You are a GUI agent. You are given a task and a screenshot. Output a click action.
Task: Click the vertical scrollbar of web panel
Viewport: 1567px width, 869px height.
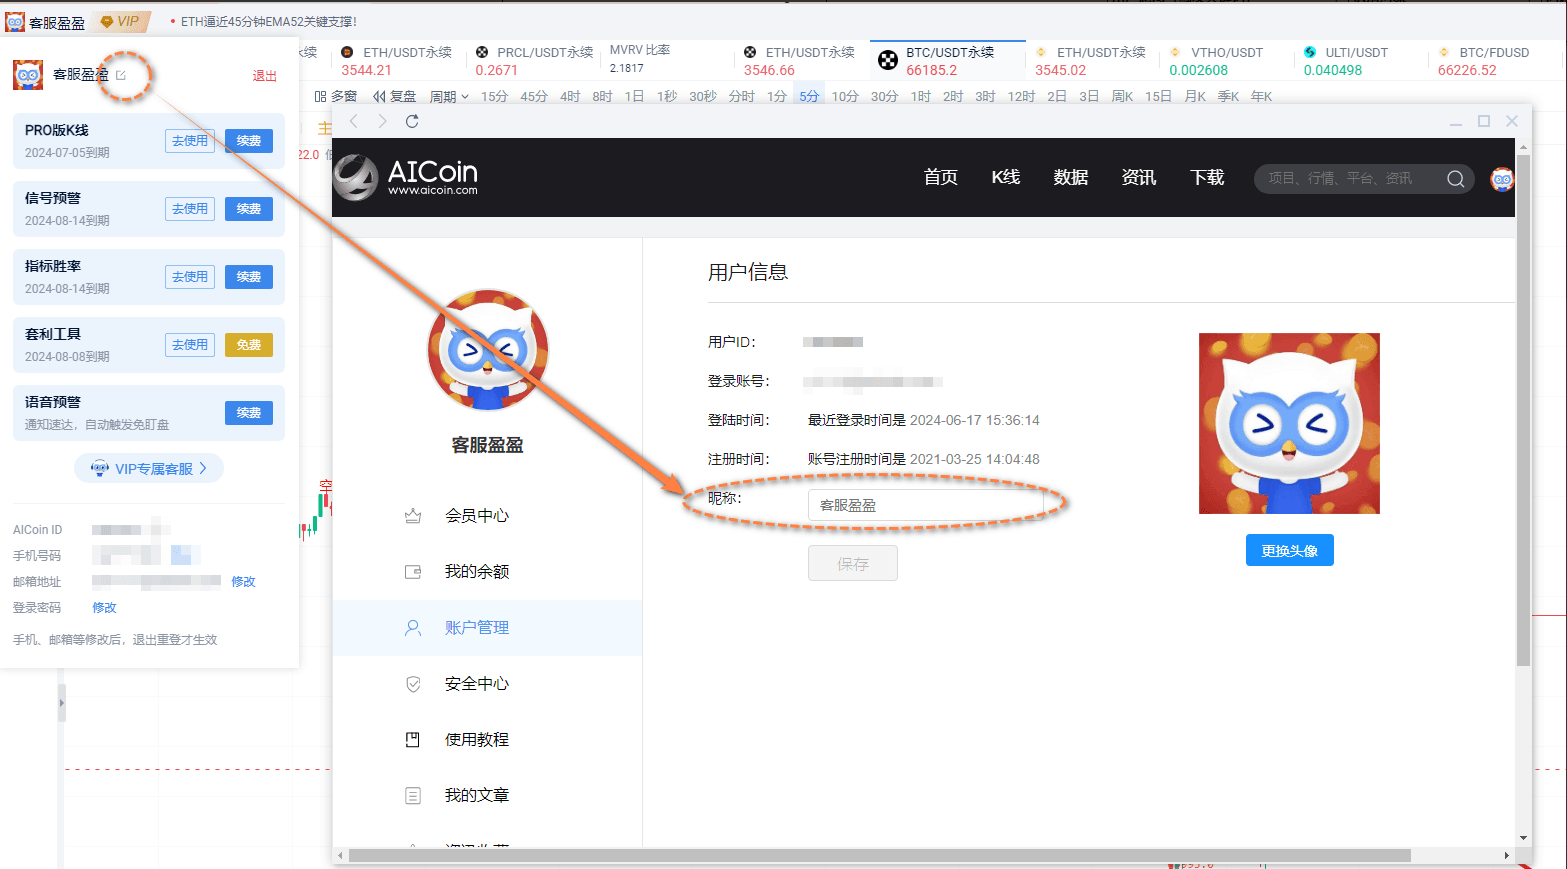coord(1523,410)
